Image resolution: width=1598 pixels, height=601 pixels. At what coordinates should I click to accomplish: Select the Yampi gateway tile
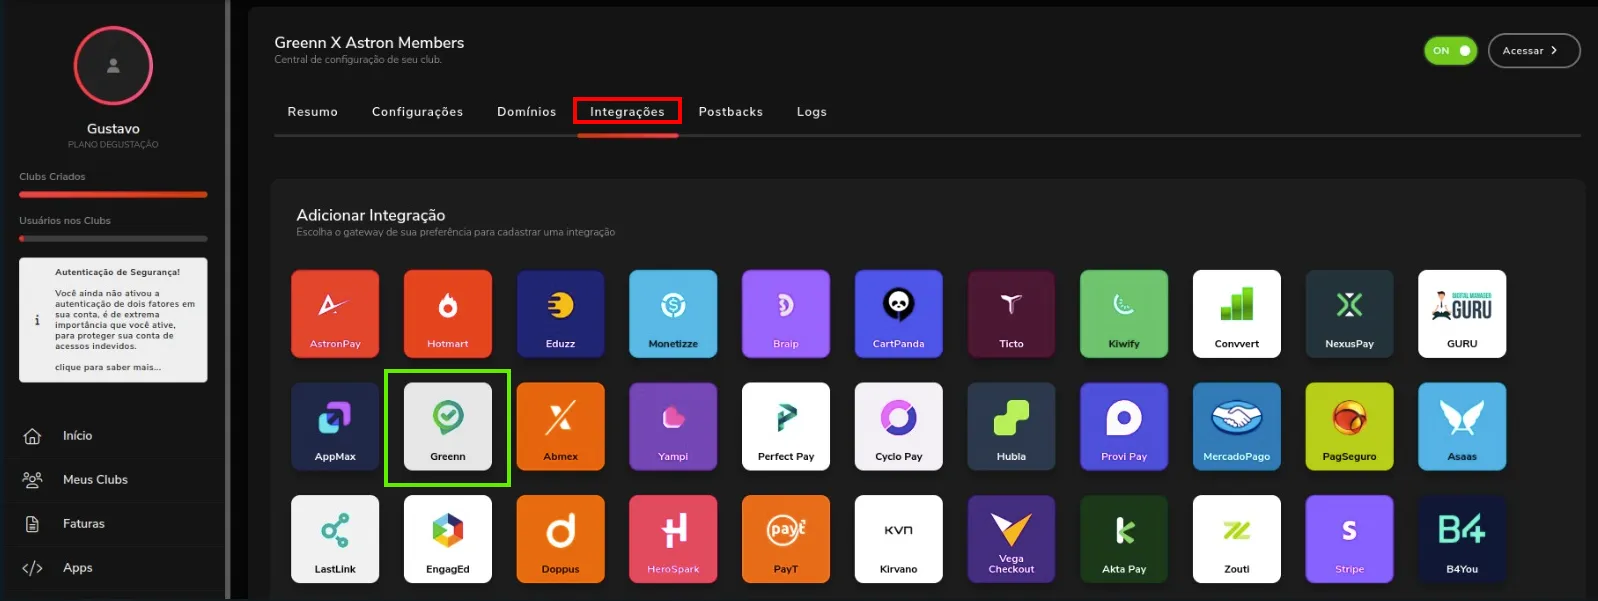tap(673, 427)
